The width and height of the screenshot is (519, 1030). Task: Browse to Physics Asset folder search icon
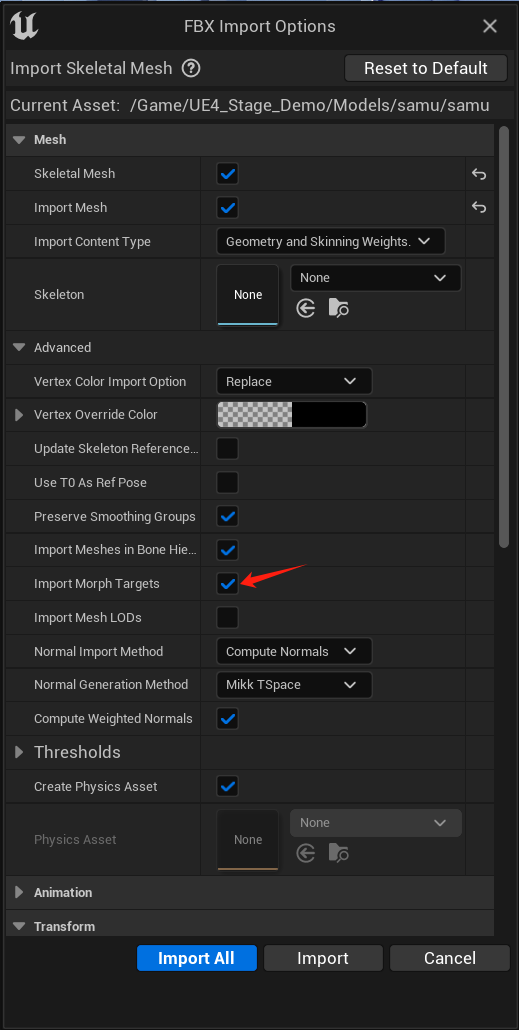(x=338, y=853)
